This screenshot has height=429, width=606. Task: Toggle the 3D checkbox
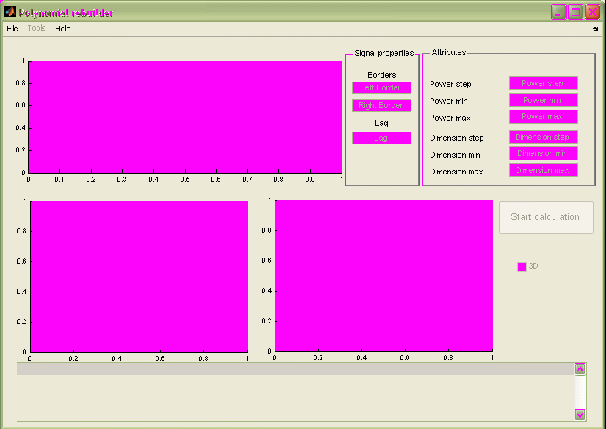pos(522,266)
